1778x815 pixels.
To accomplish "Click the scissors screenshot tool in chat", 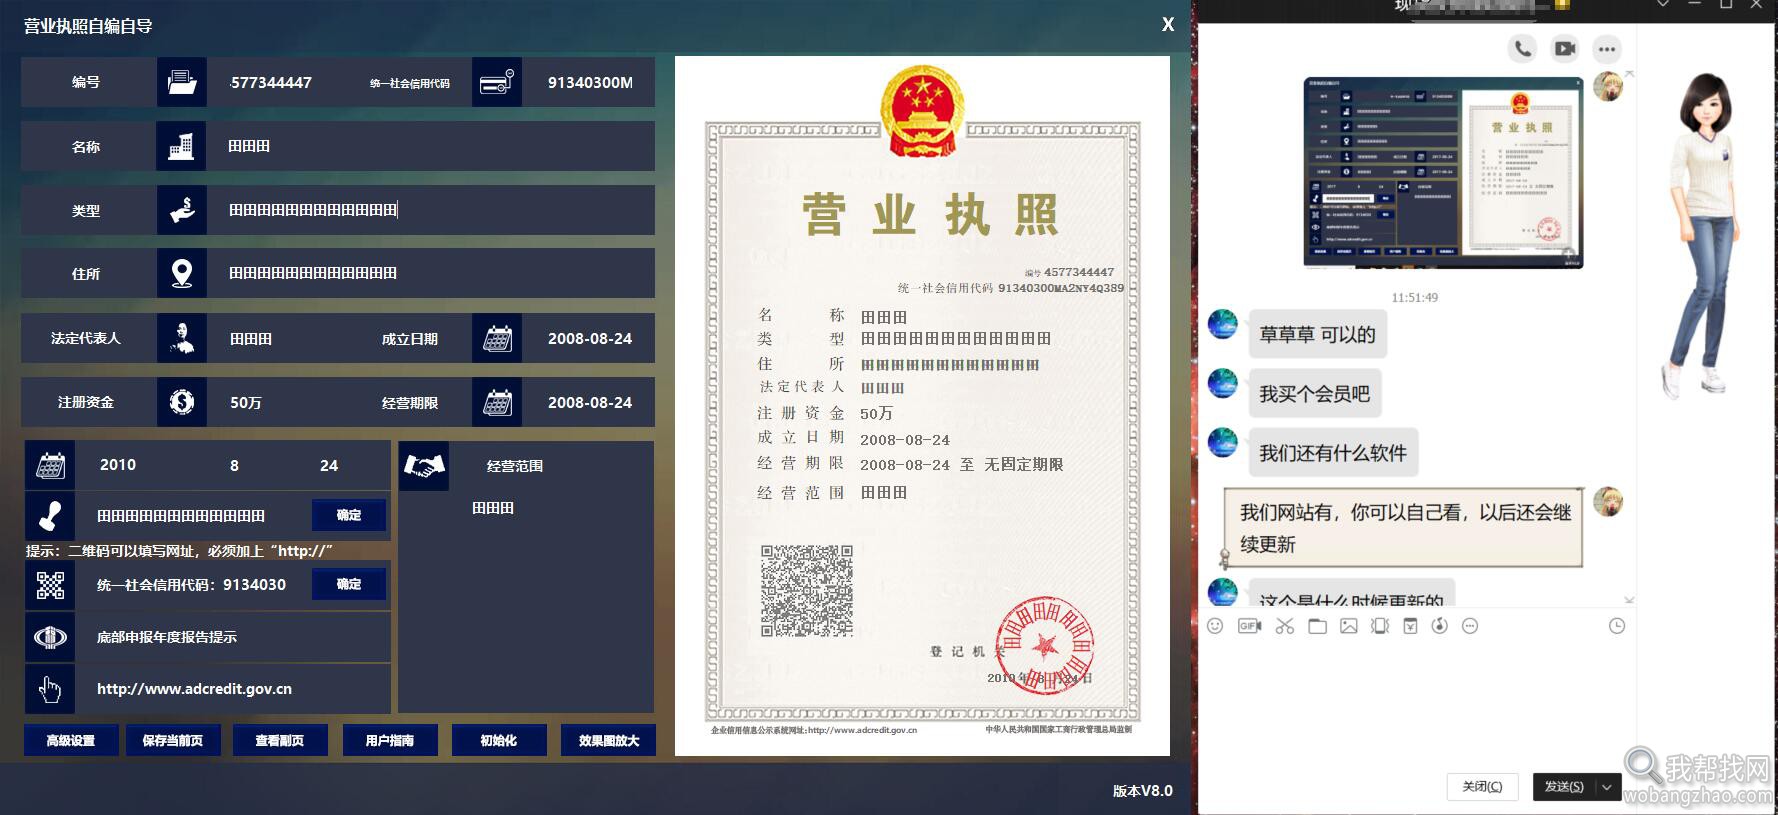I will click(x=1285, y=626).
